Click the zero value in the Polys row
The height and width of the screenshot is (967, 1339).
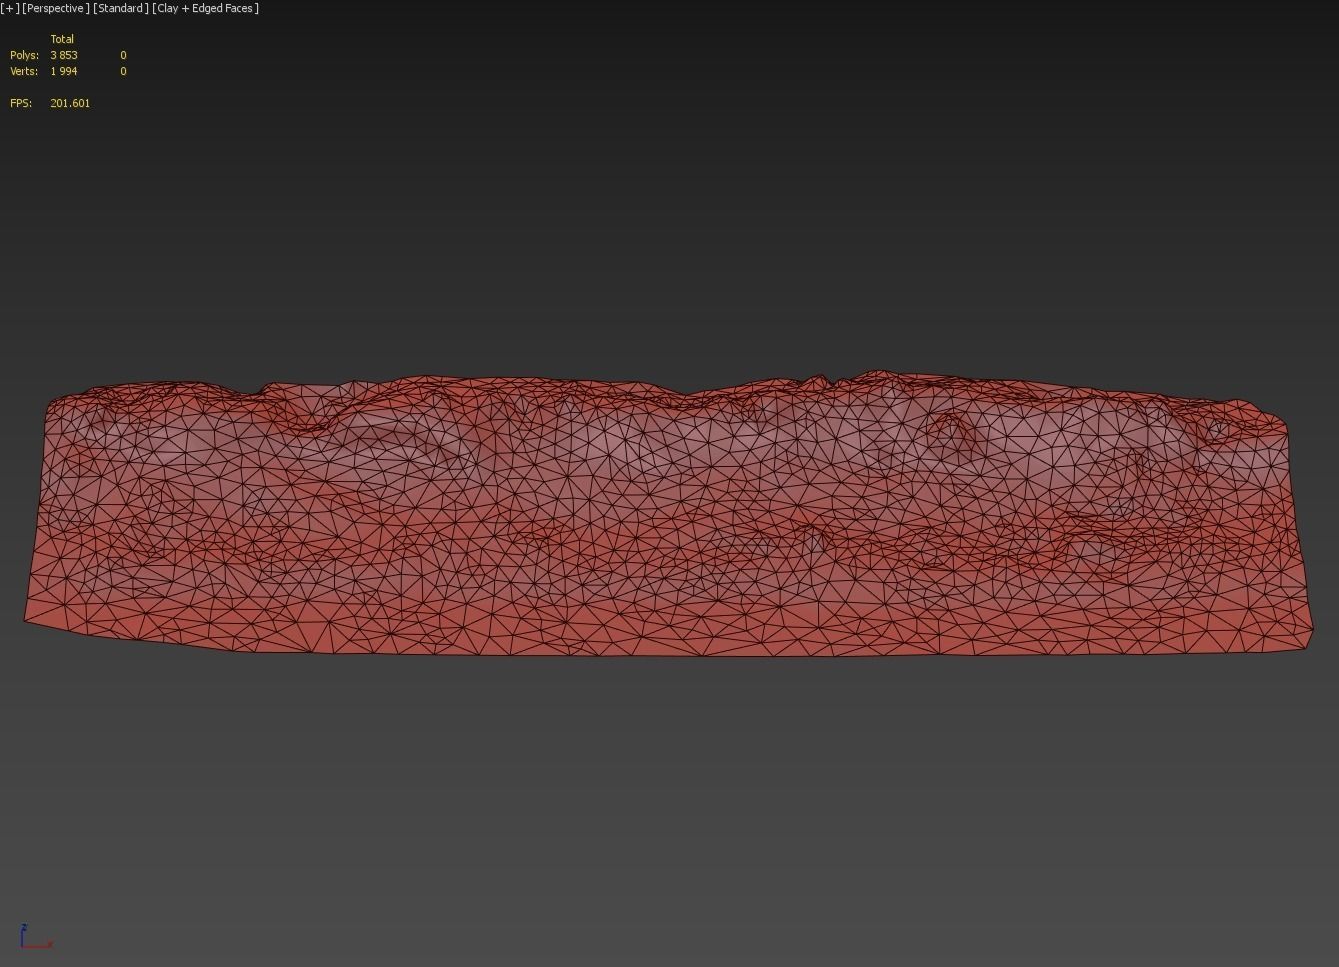(x=123, y=55)
